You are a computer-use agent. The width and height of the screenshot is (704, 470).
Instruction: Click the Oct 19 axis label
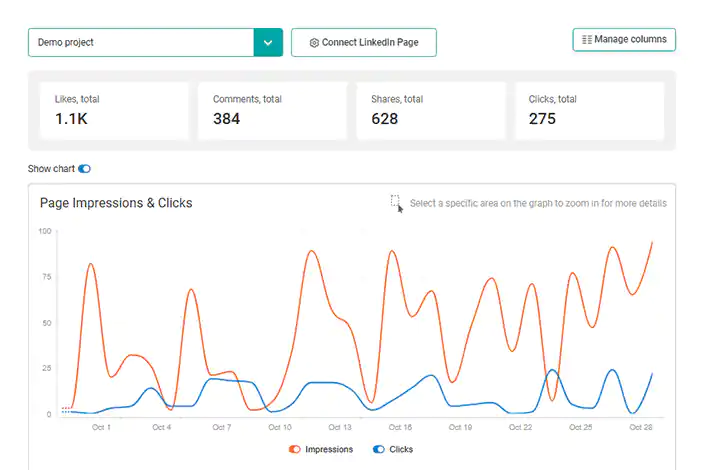pos(460,427)
